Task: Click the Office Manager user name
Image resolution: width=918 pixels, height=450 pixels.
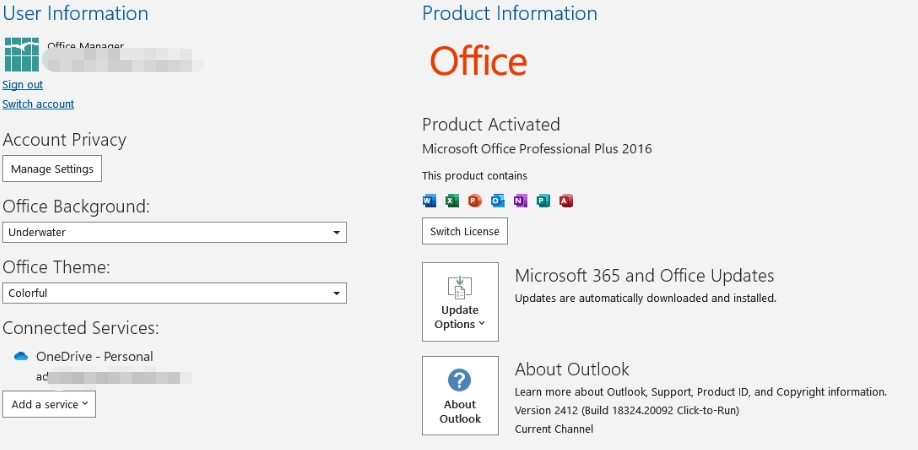Action: [x=85, y=46]
